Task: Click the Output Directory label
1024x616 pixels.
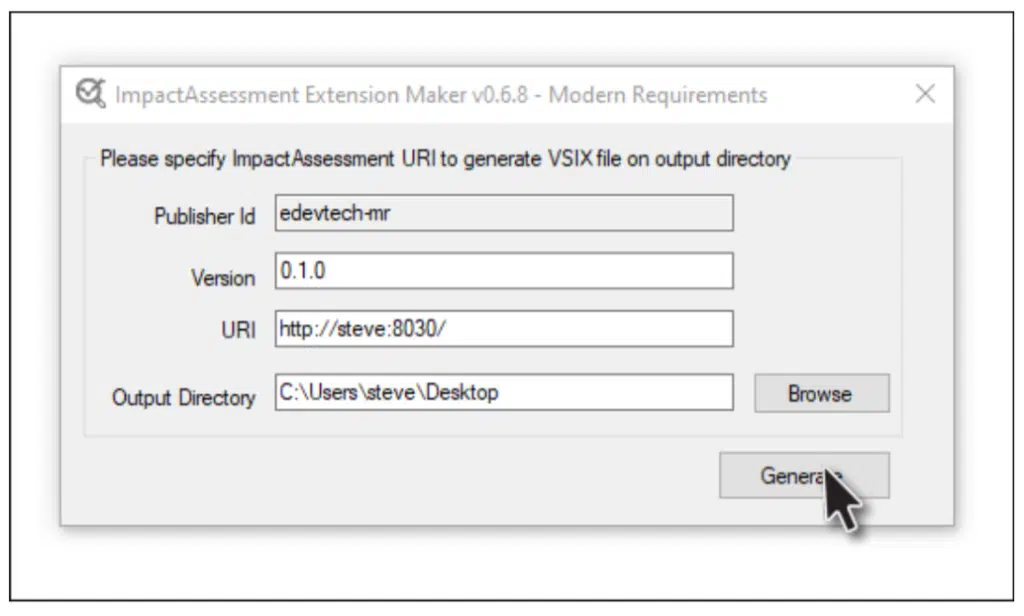Action: click(183, 397)
